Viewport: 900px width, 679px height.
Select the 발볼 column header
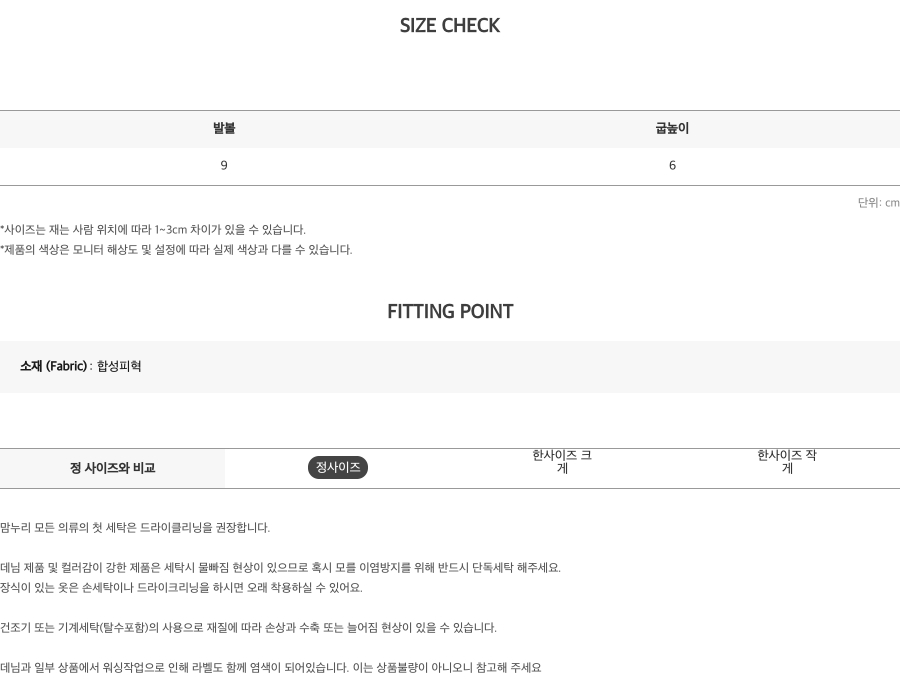point(224,128)
